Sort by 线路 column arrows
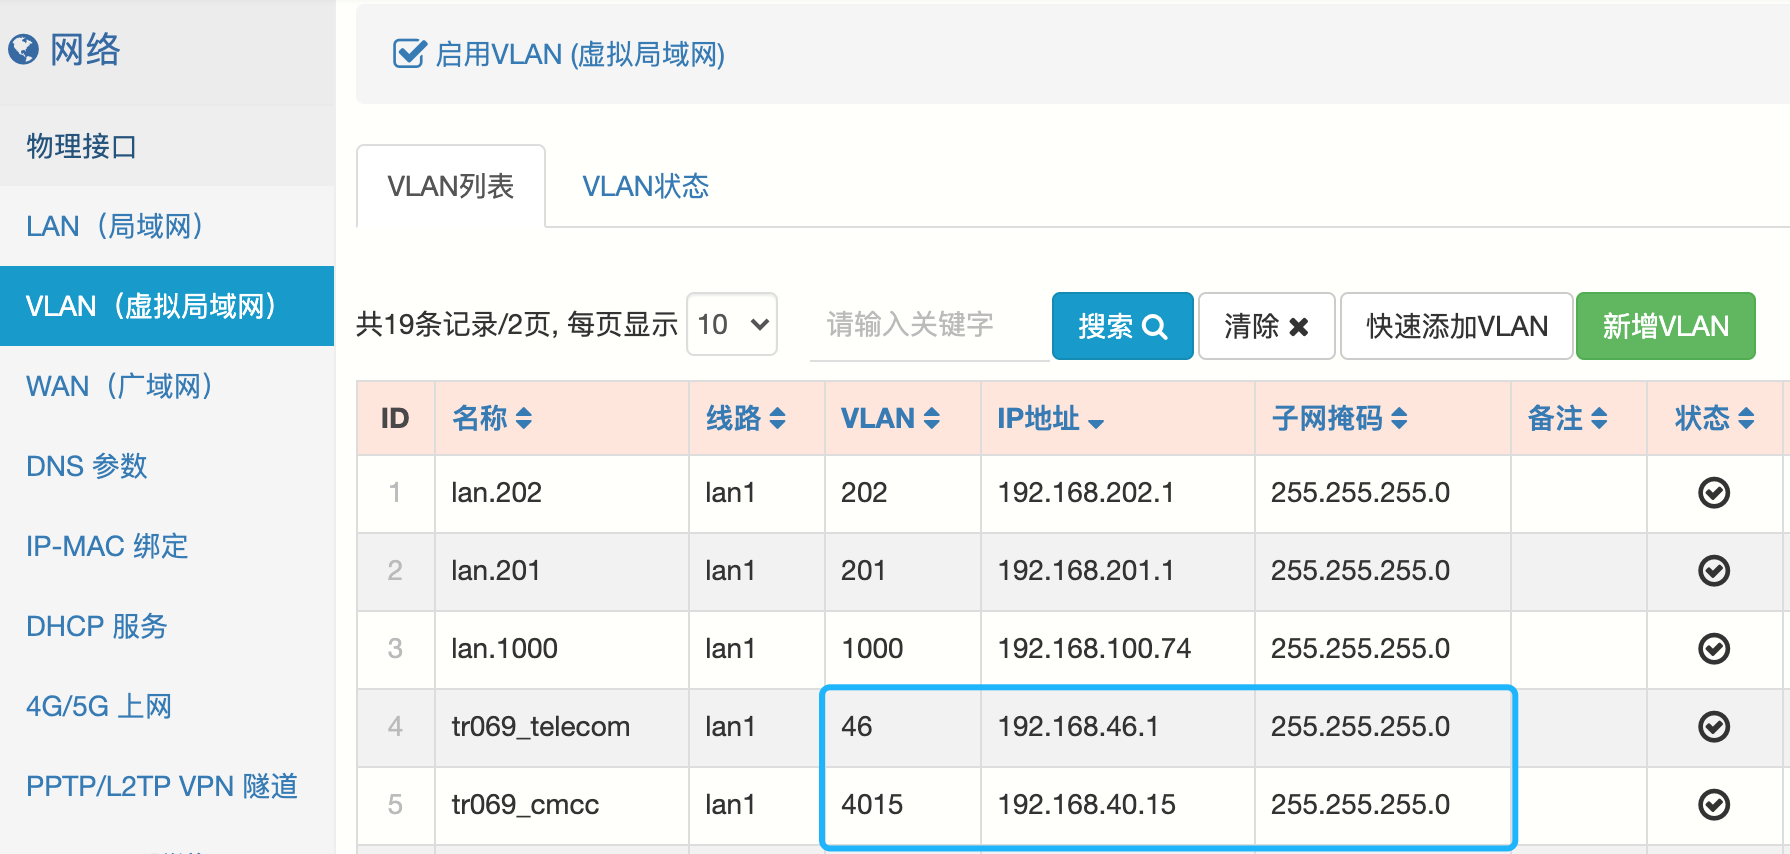This screenshot has width=1790, height=854. pyautogui.click(x=777, y=419)
